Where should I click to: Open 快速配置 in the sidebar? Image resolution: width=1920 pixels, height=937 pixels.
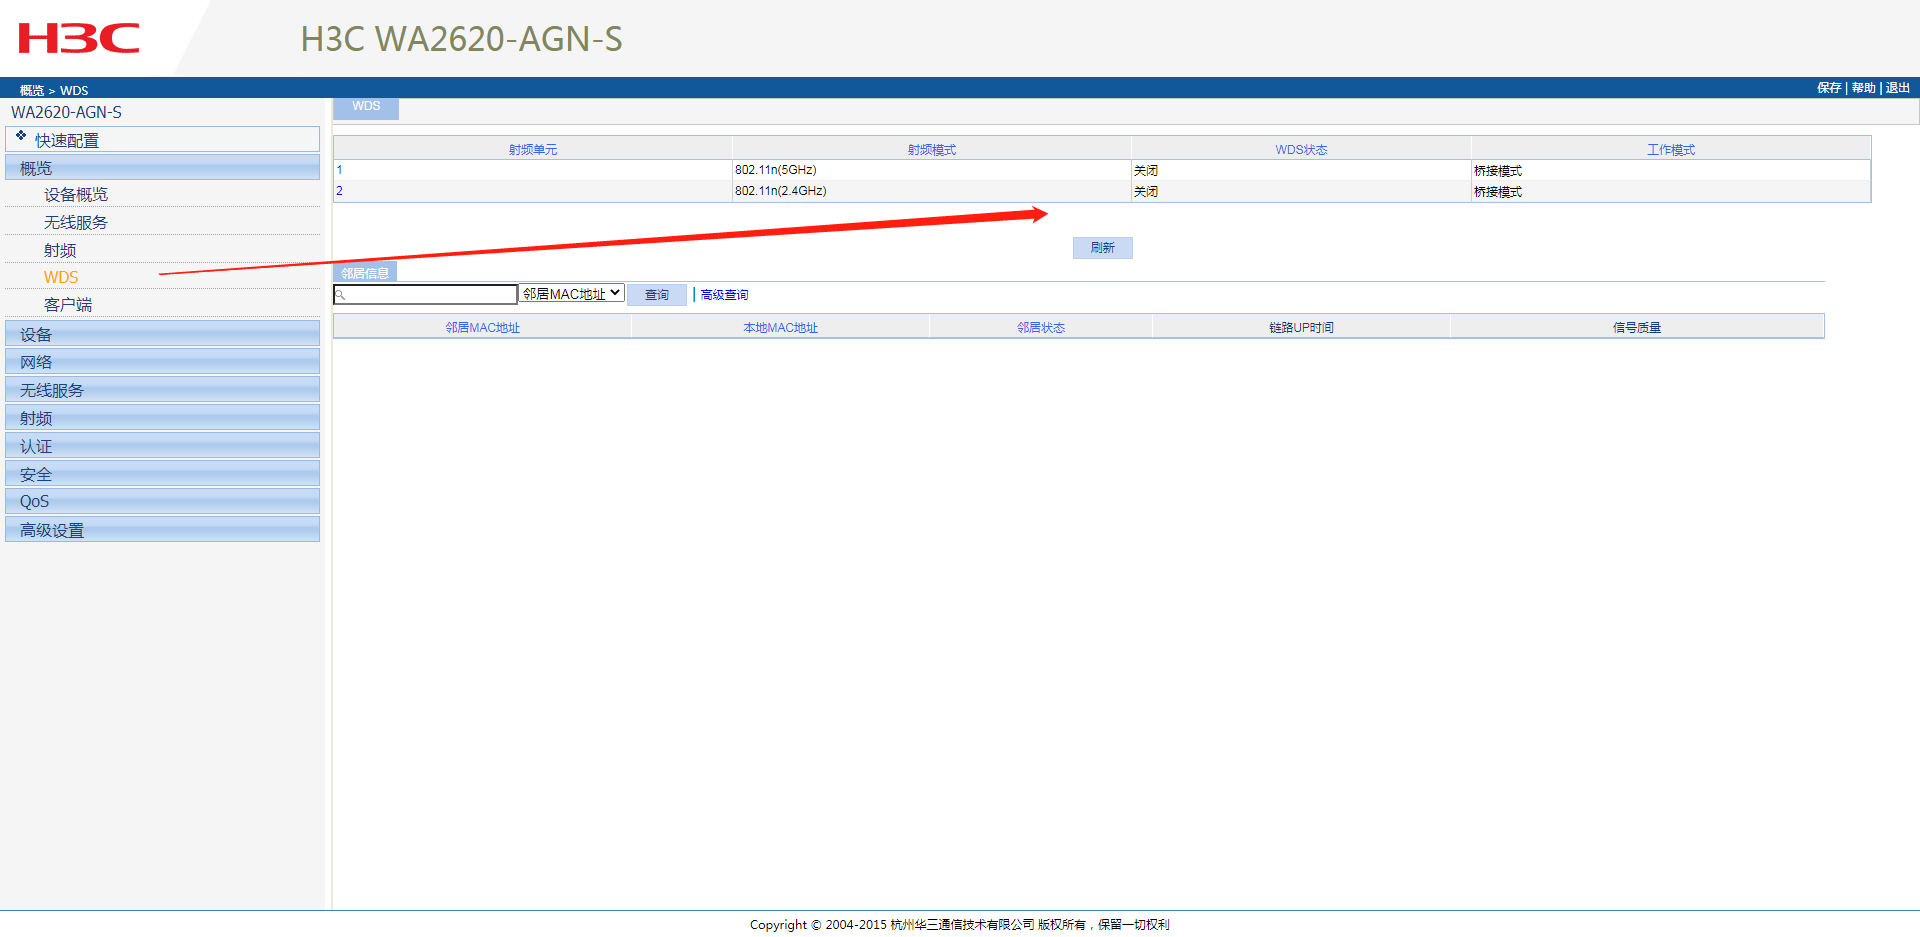tap(162, 140)
